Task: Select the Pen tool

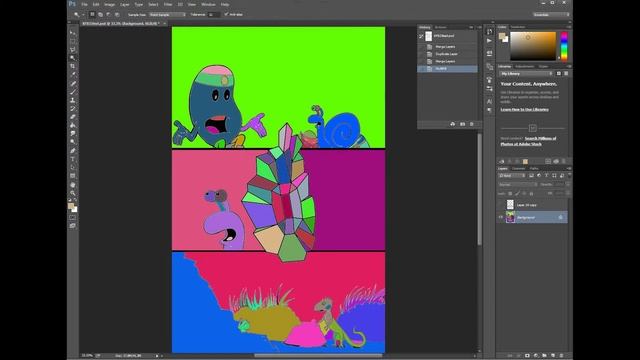Action: click(73, 151)
